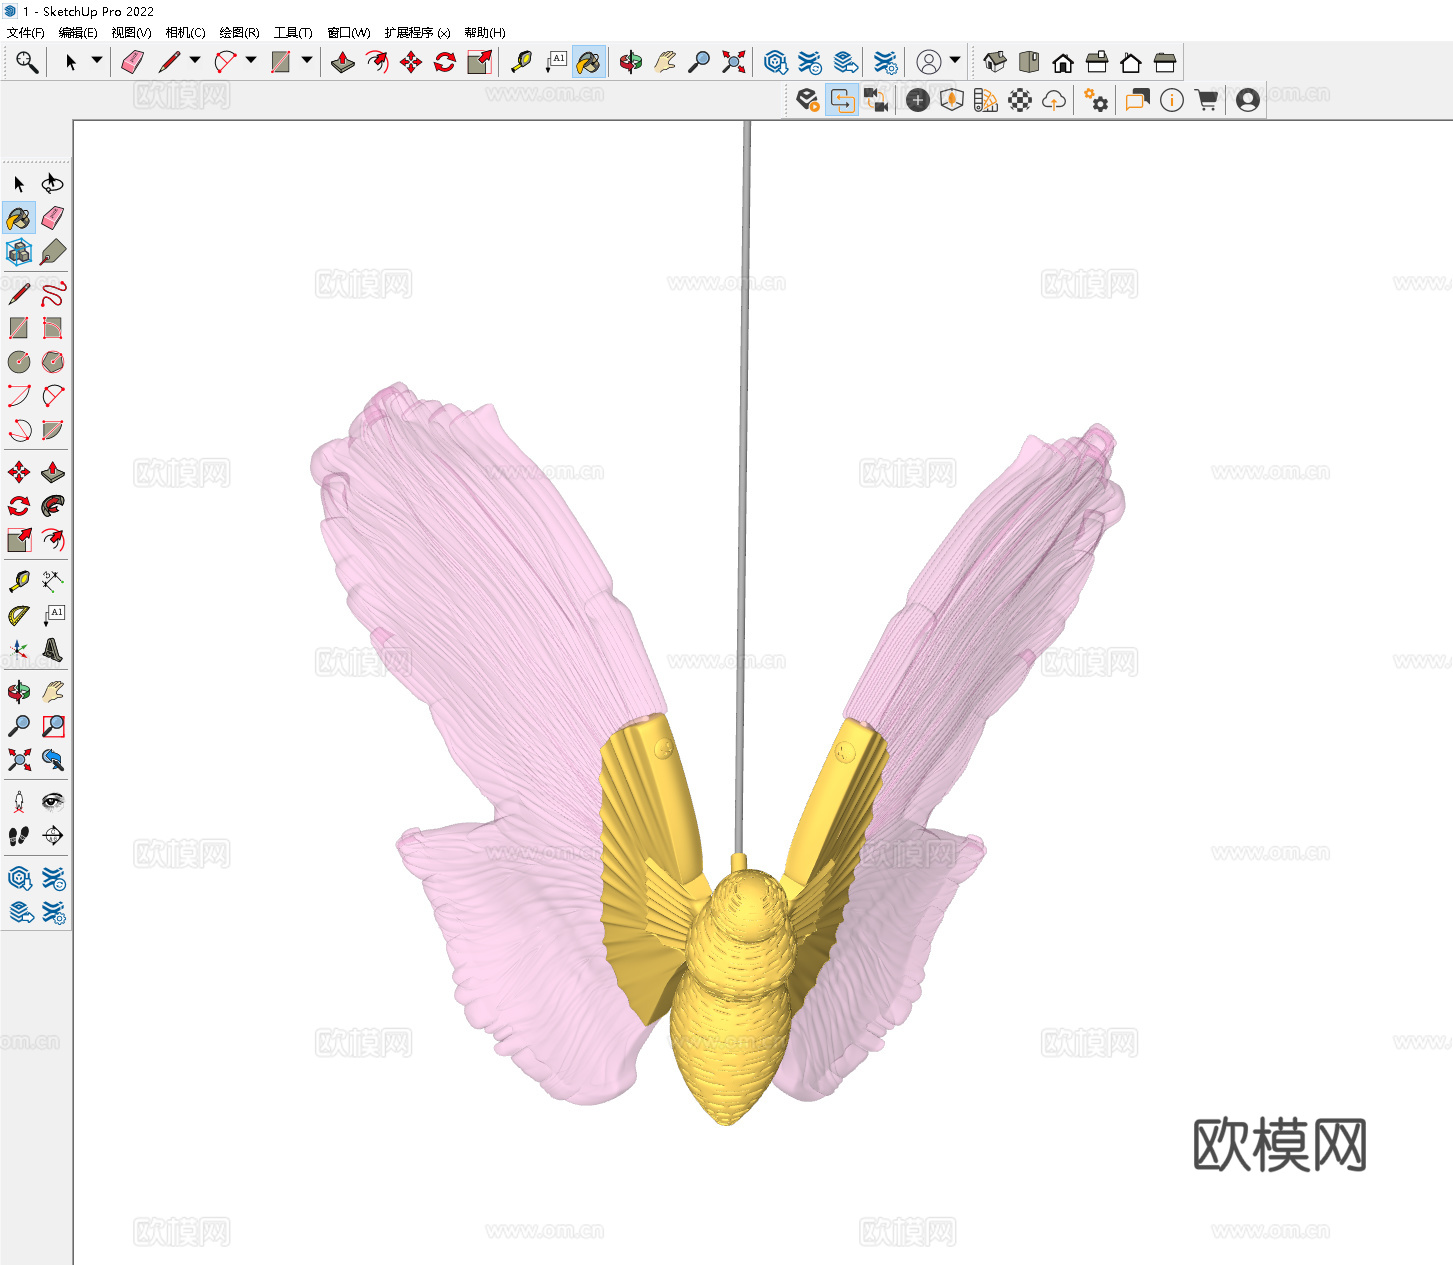
Task: Click the Iso view house button
Action: coord(994,61)
